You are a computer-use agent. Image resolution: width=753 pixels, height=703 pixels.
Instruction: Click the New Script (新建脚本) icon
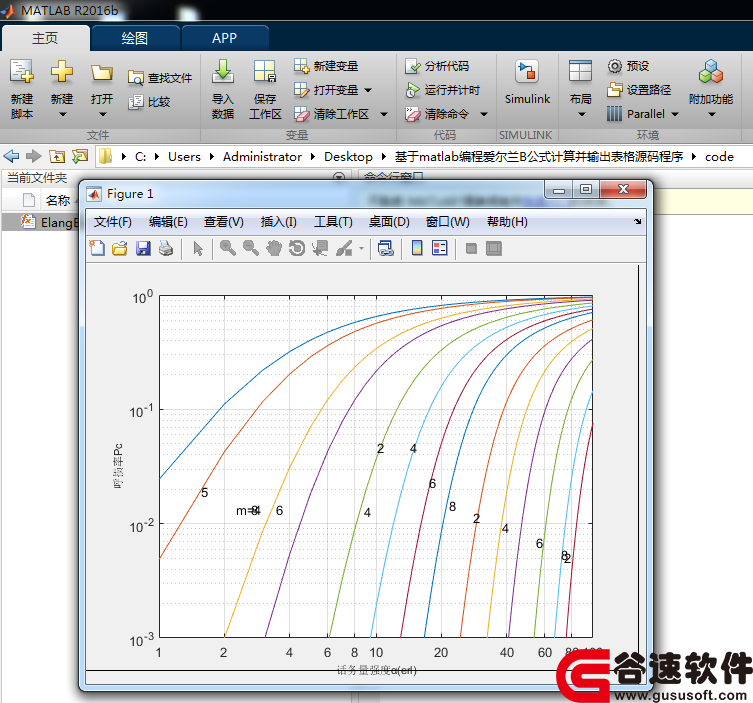pos(22,72)
